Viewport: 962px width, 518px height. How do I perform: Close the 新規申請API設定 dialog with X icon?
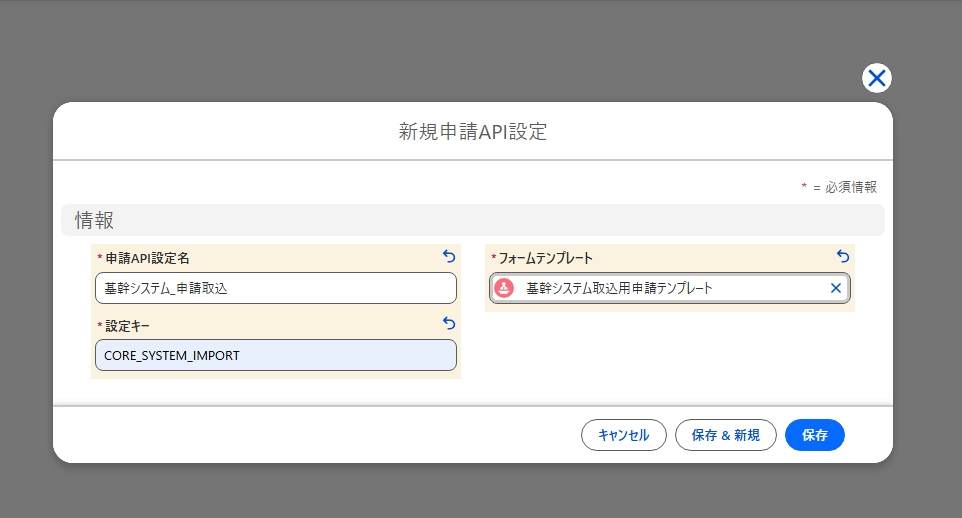pos(877,78)
